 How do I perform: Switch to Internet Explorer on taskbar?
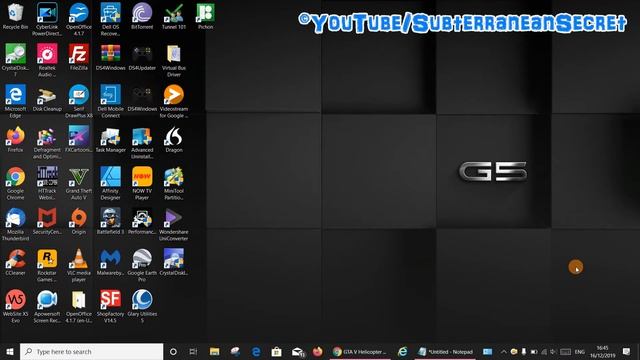coord(402,351)
